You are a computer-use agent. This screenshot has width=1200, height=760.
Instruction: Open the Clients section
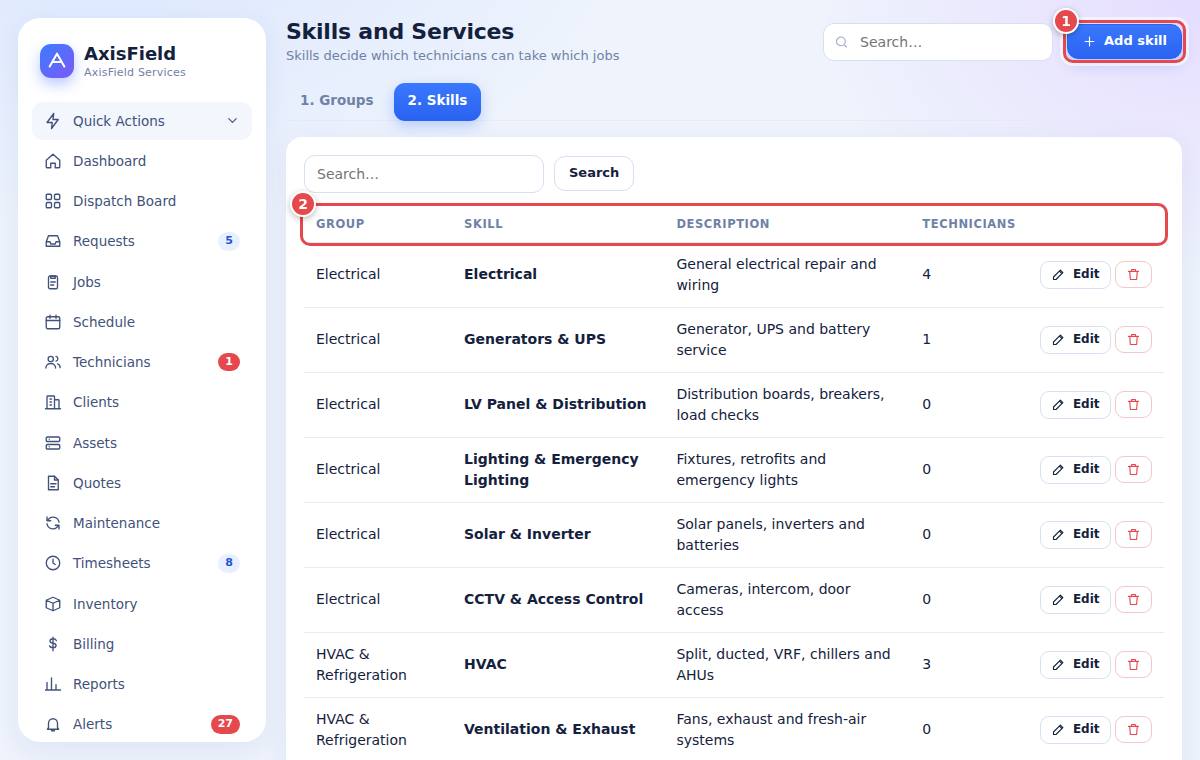pos(142,402)
